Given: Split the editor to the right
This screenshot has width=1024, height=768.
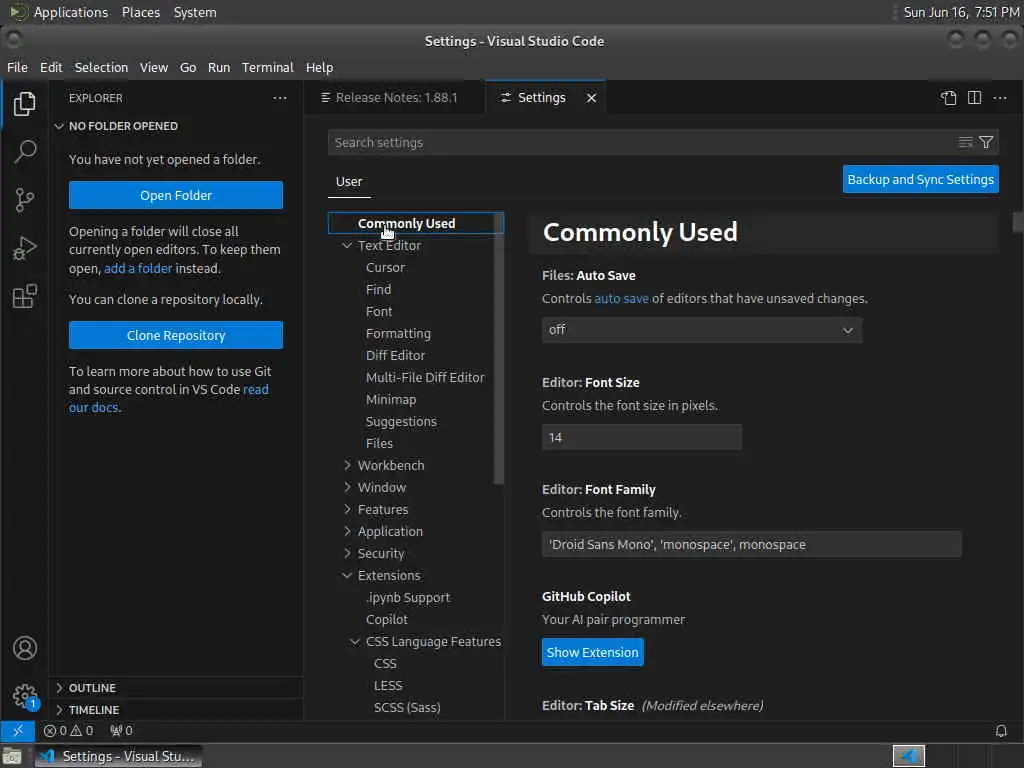Looking at the screenshot, I should [x=974, y=98].
